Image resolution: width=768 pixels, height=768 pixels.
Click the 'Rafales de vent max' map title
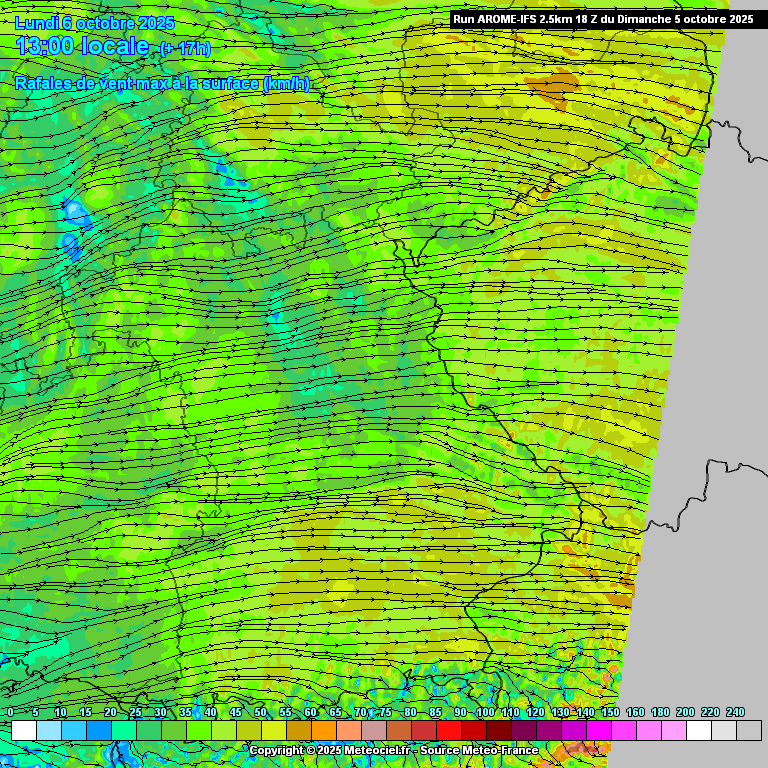click(162, 84)
